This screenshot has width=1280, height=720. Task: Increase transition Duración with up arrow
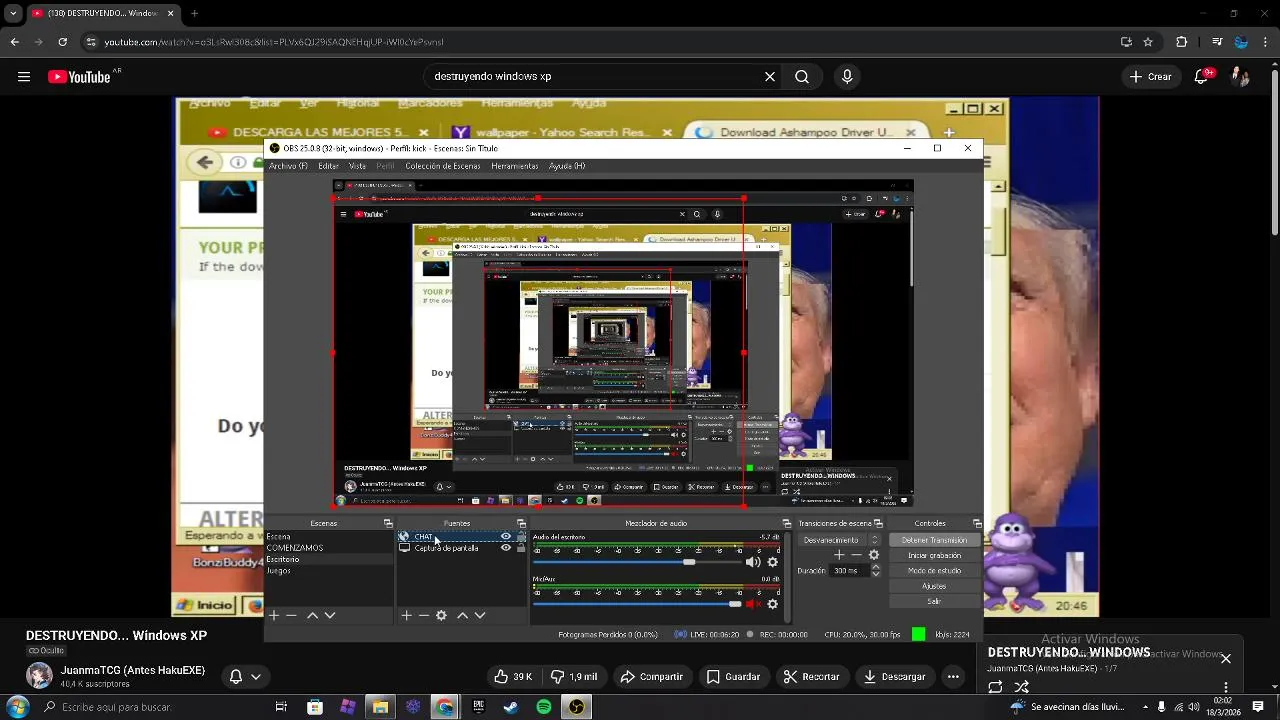tap(876, 567)
